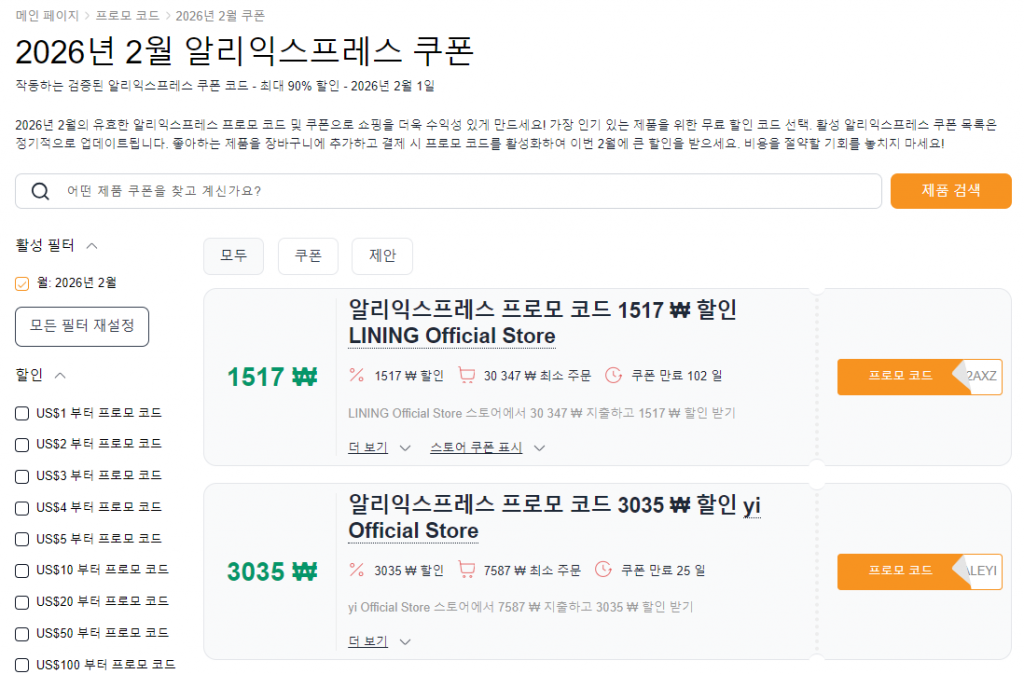The image size is (1024, 674).
Task: Click inside the coupon search input field
Action: [300, 191]
